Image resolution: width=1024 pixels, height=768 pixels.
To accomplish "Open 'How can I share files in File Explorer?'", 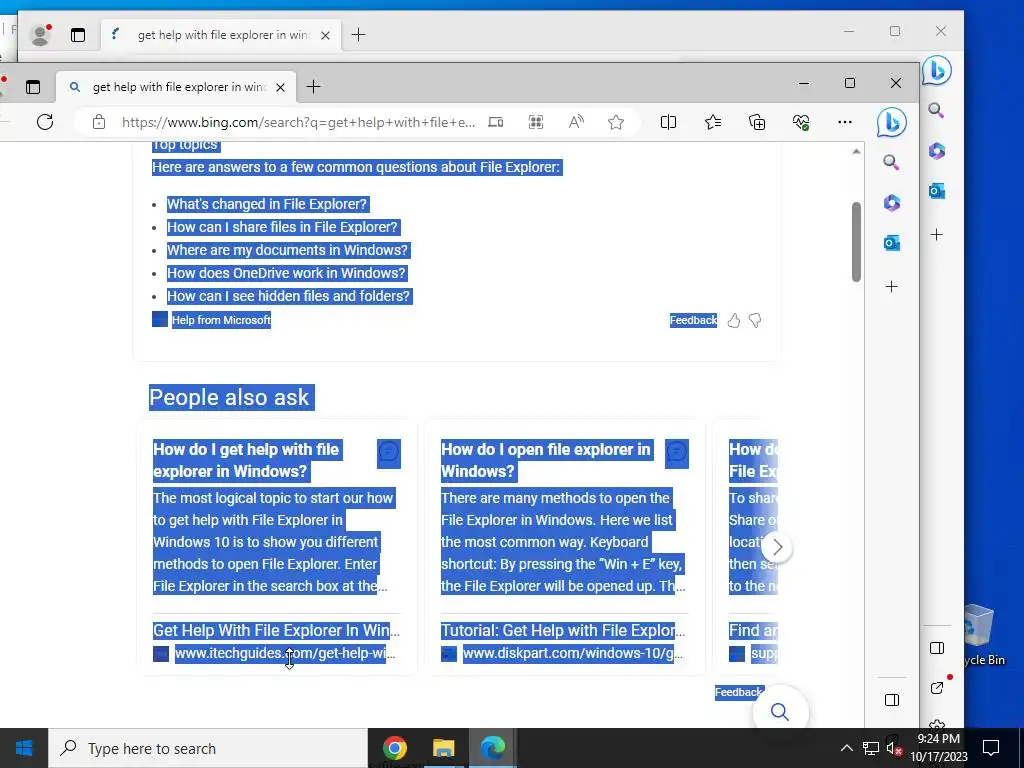I will point(282,227).
